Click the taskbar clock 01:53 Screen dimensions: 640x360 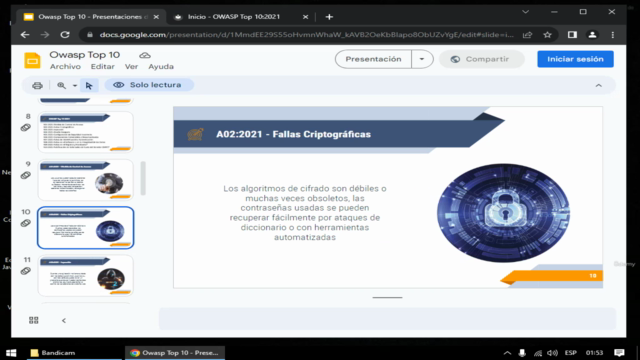click(594, 353)
